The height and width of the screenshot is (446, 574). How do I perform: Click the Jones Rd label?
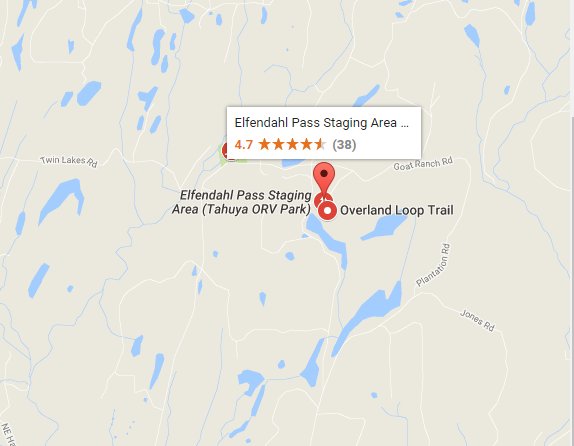tap(477, 320)
